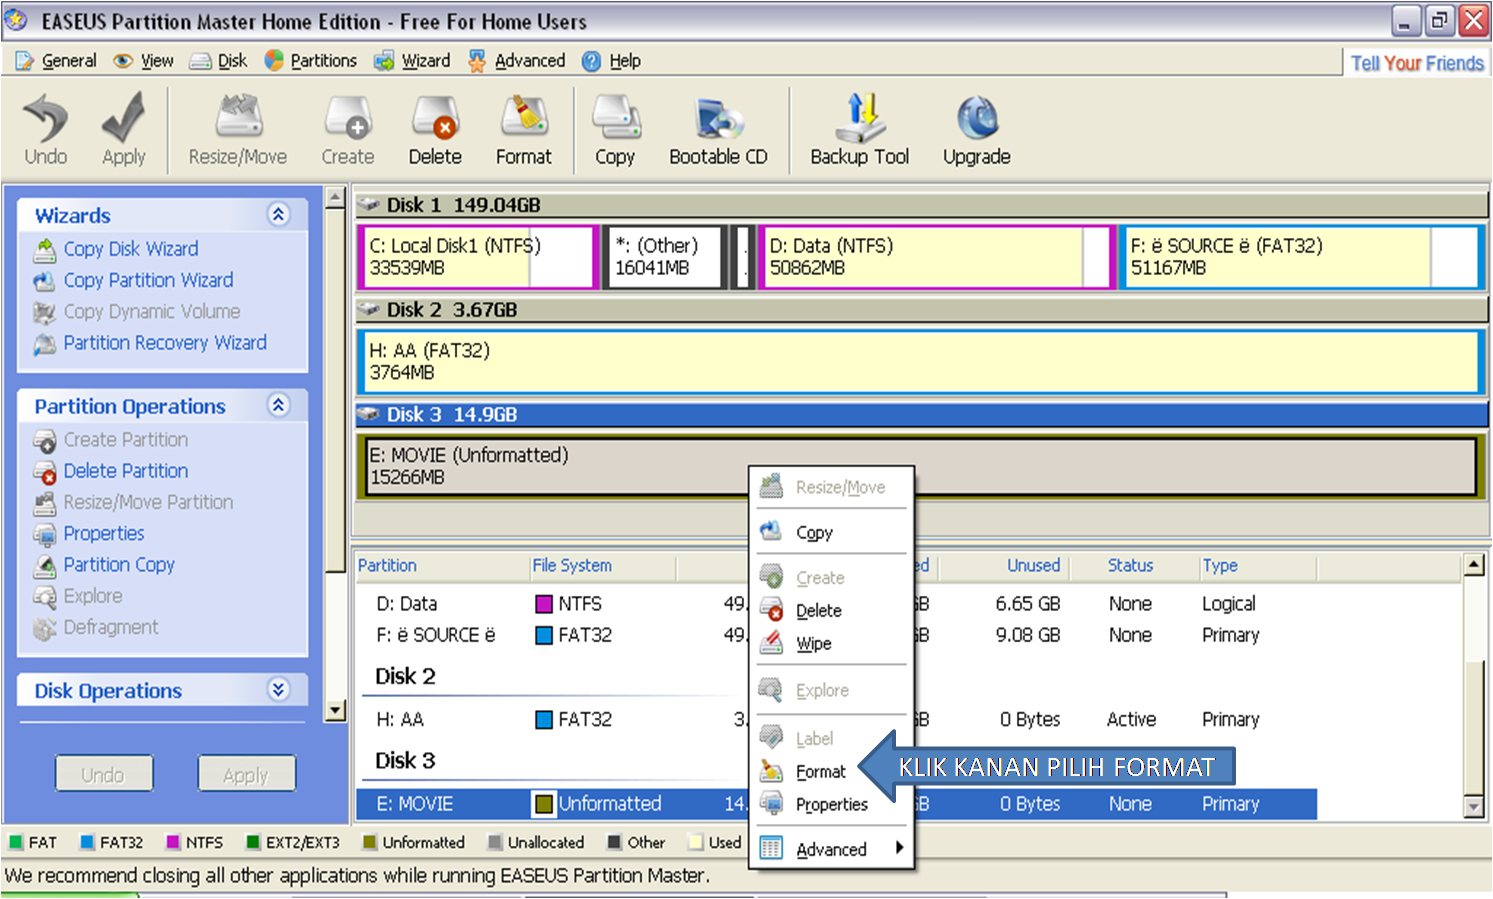The image size is (1493, 899).
Task: Open the Disk menu
Action: click(219, 61)
